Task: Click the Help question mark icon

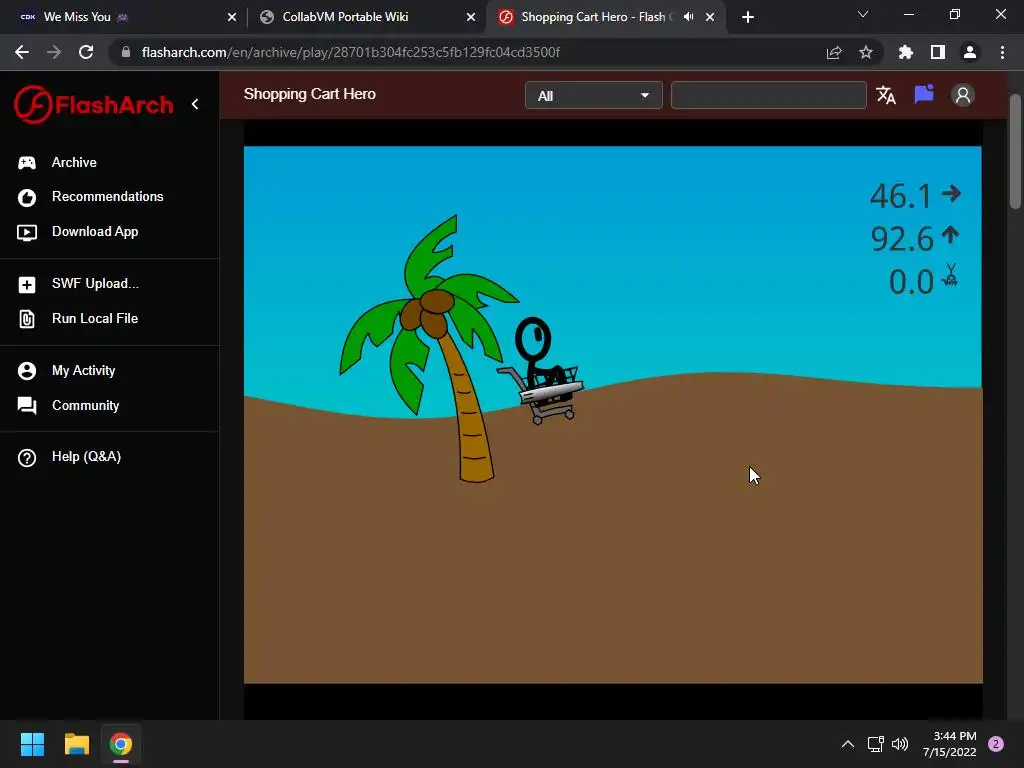Action: coord(27,458)
